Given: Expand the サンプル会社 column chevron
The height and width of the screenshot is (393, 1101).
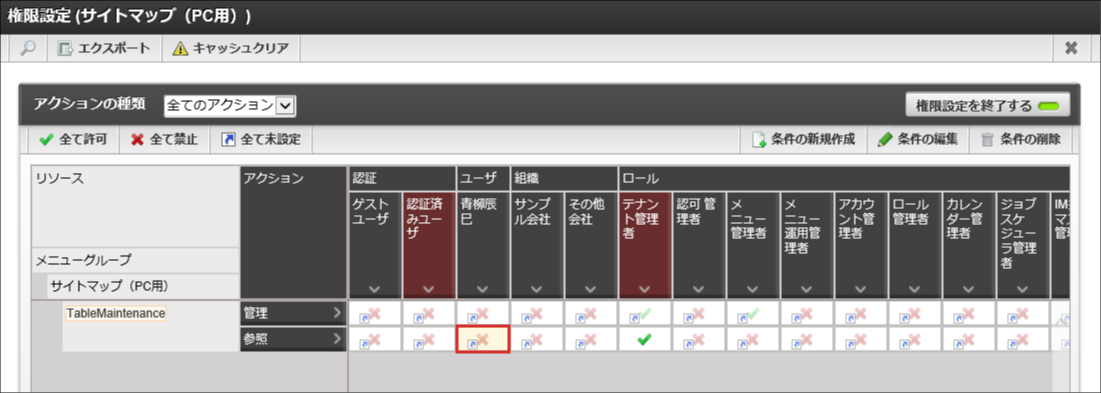Looking at the screenshot, I should click(536, 288).
